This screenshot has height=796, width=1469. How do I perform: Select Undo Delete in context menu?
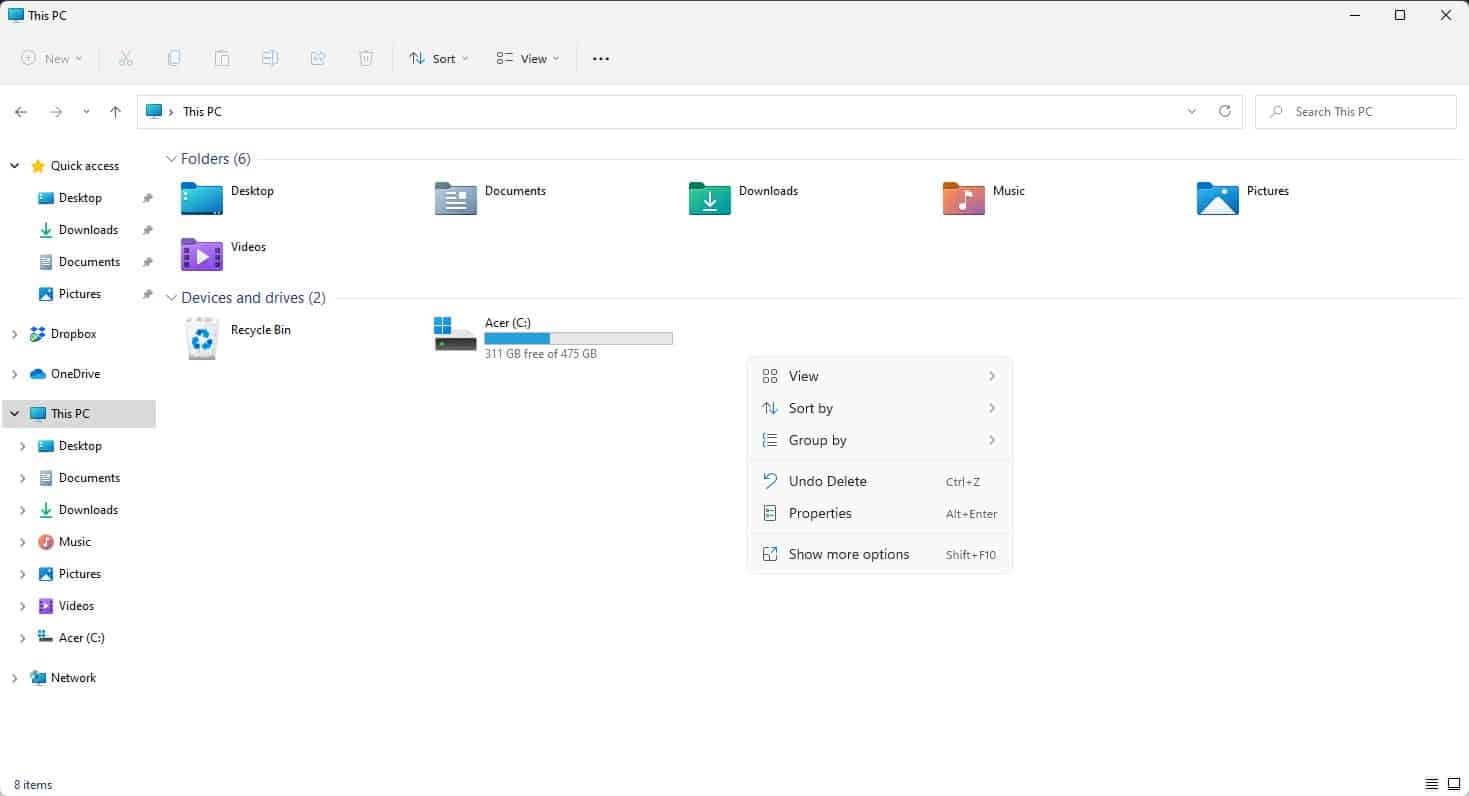coord(827,481)
